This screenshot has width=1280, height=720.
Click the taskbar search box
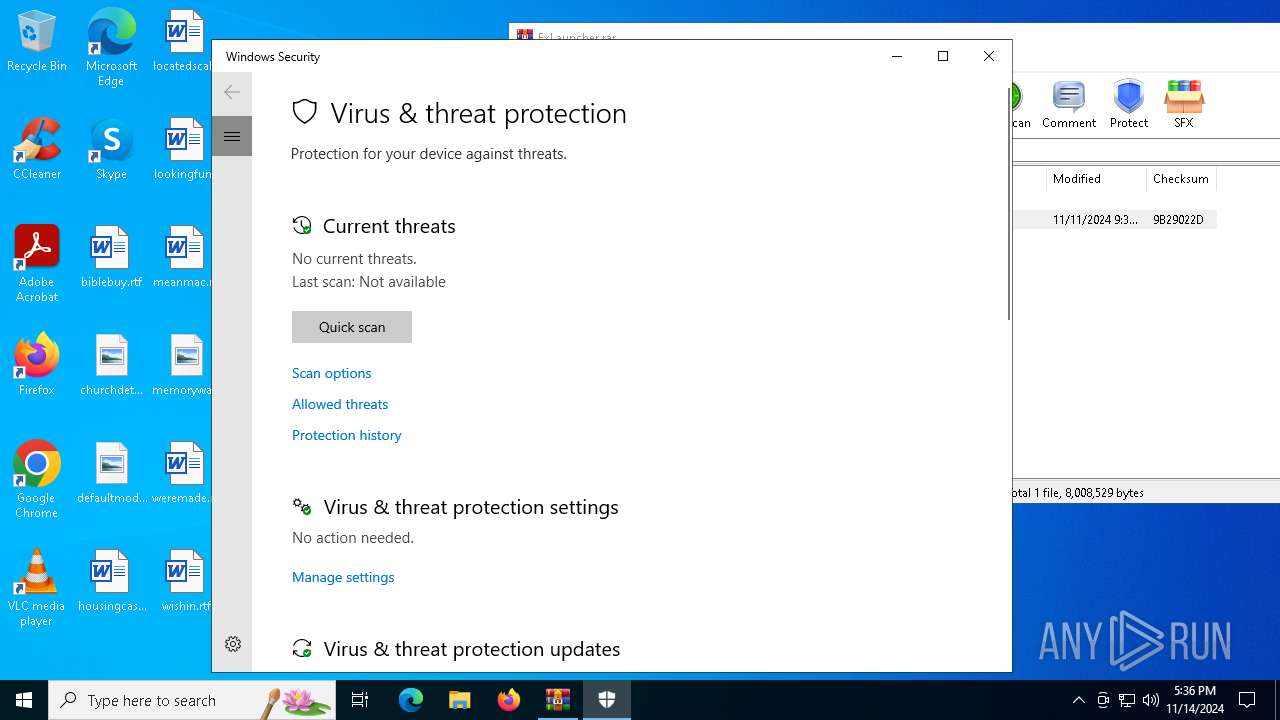[x=192, y=700]
